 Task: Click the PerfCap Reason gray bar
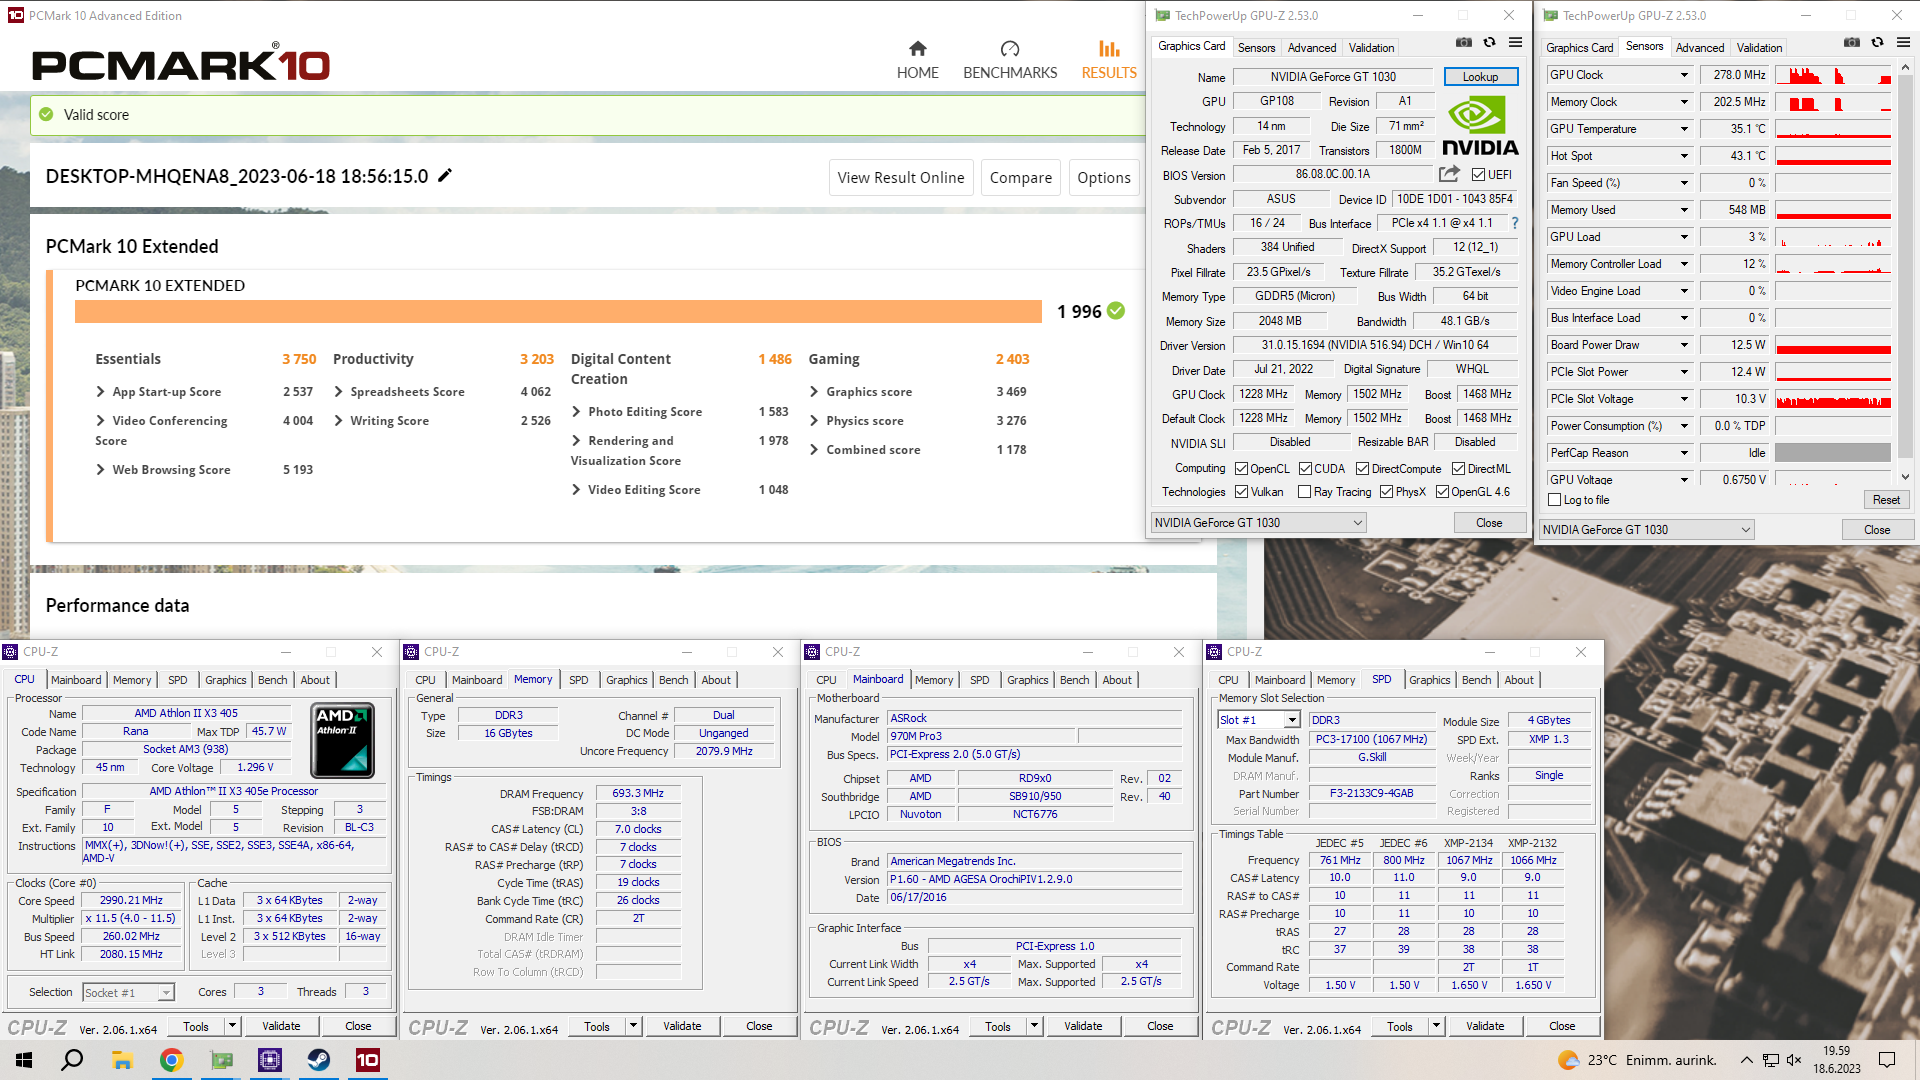point(1833,453)
